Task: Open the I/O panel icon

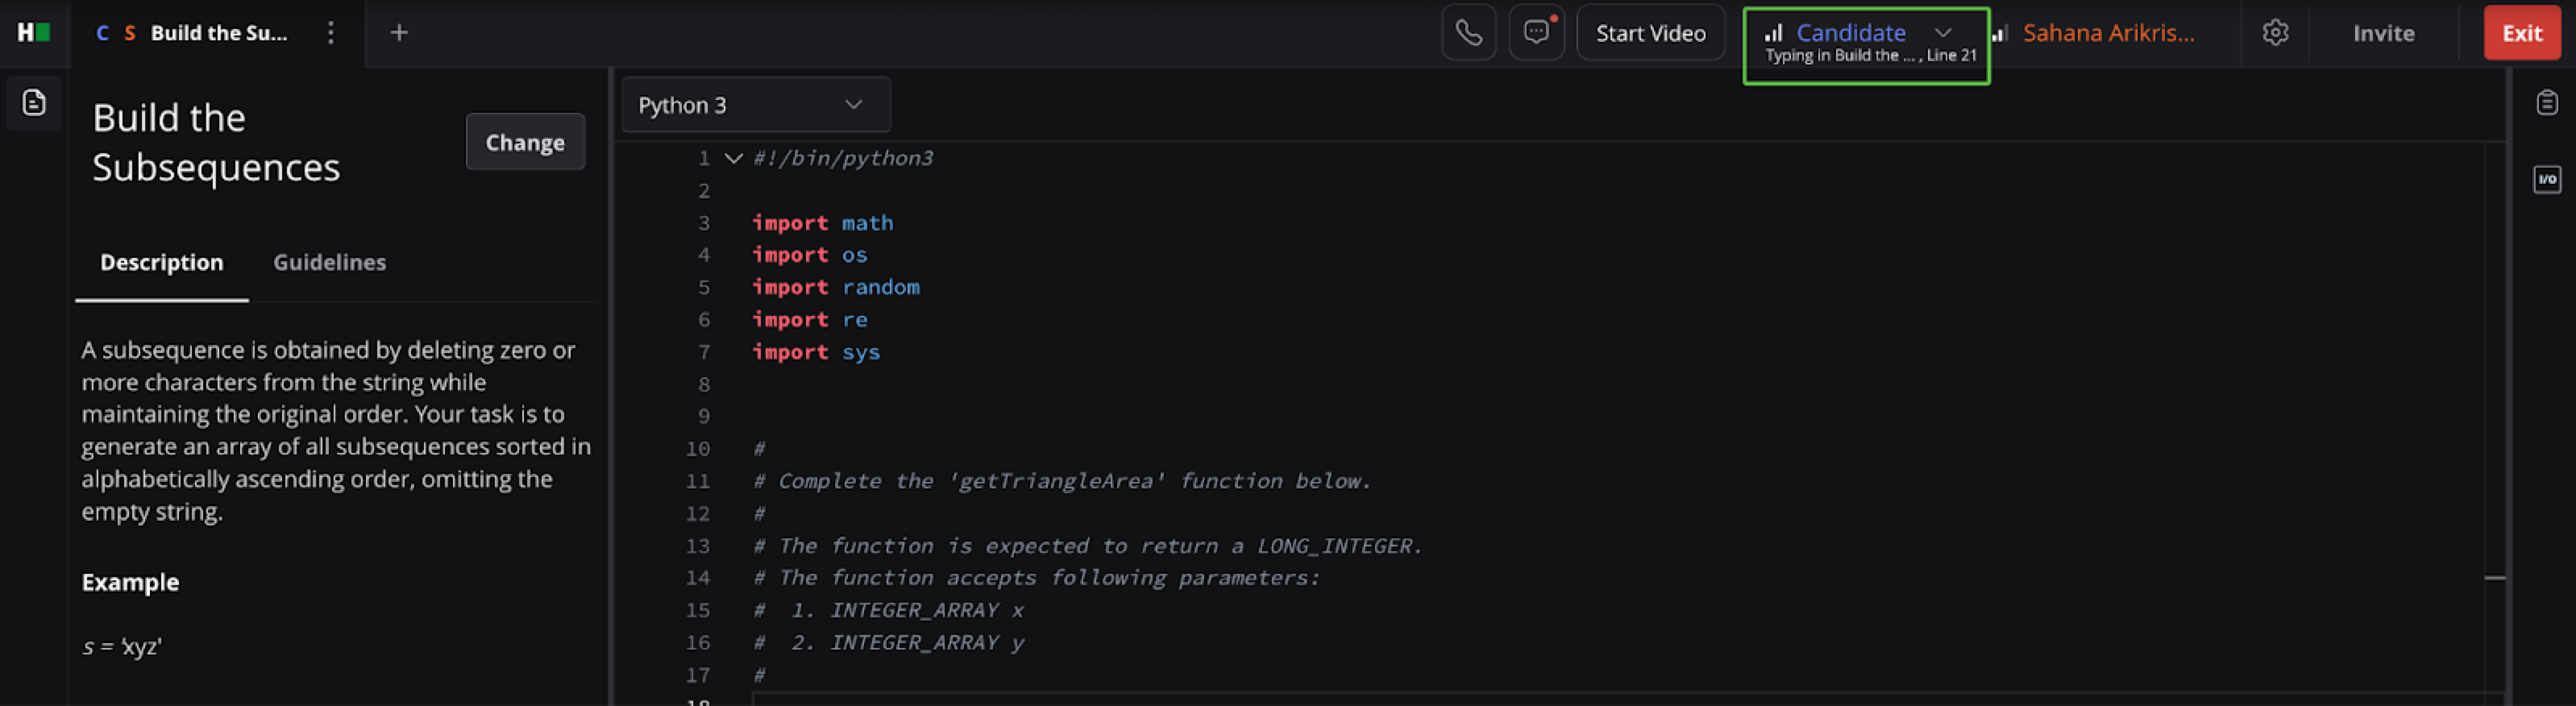Action: [x=2546, y=180]
